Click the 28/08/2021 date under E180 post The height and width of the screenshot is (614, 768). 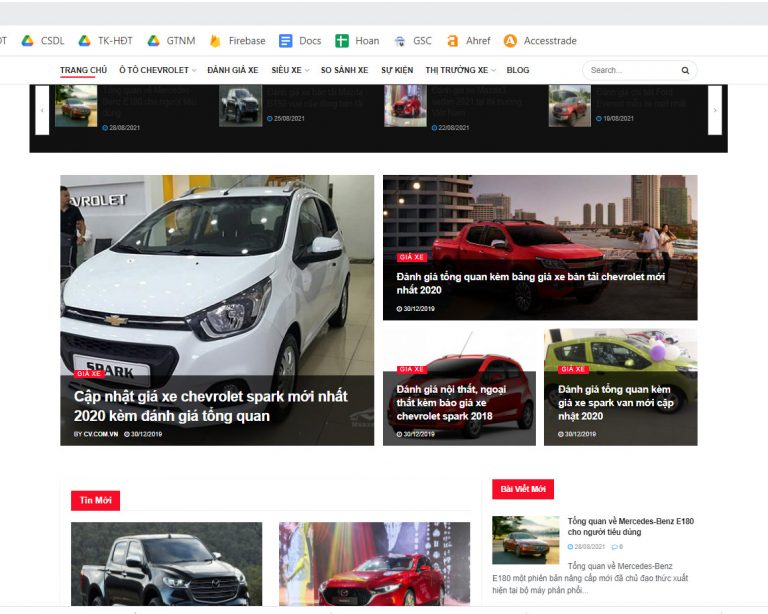(x=586, y=547)
